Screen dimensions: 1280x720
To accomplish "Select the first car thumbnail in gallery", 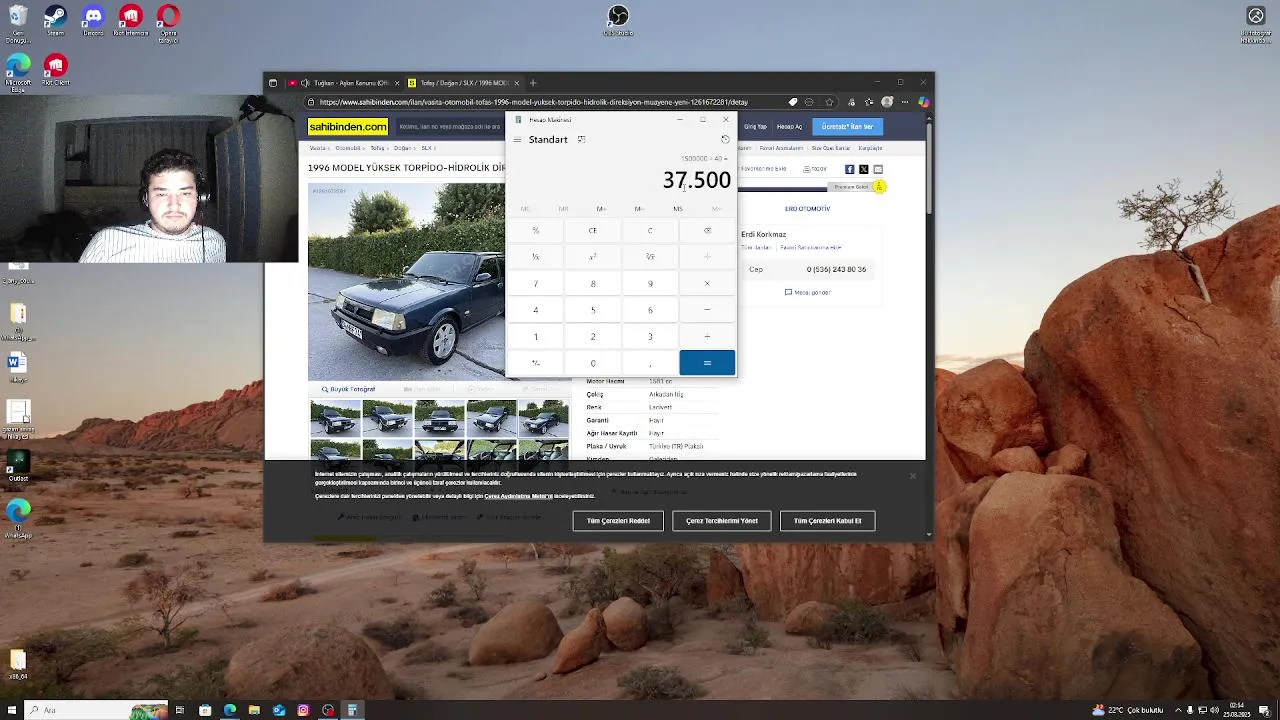I will pyautogui.click(x=335, y=418).
